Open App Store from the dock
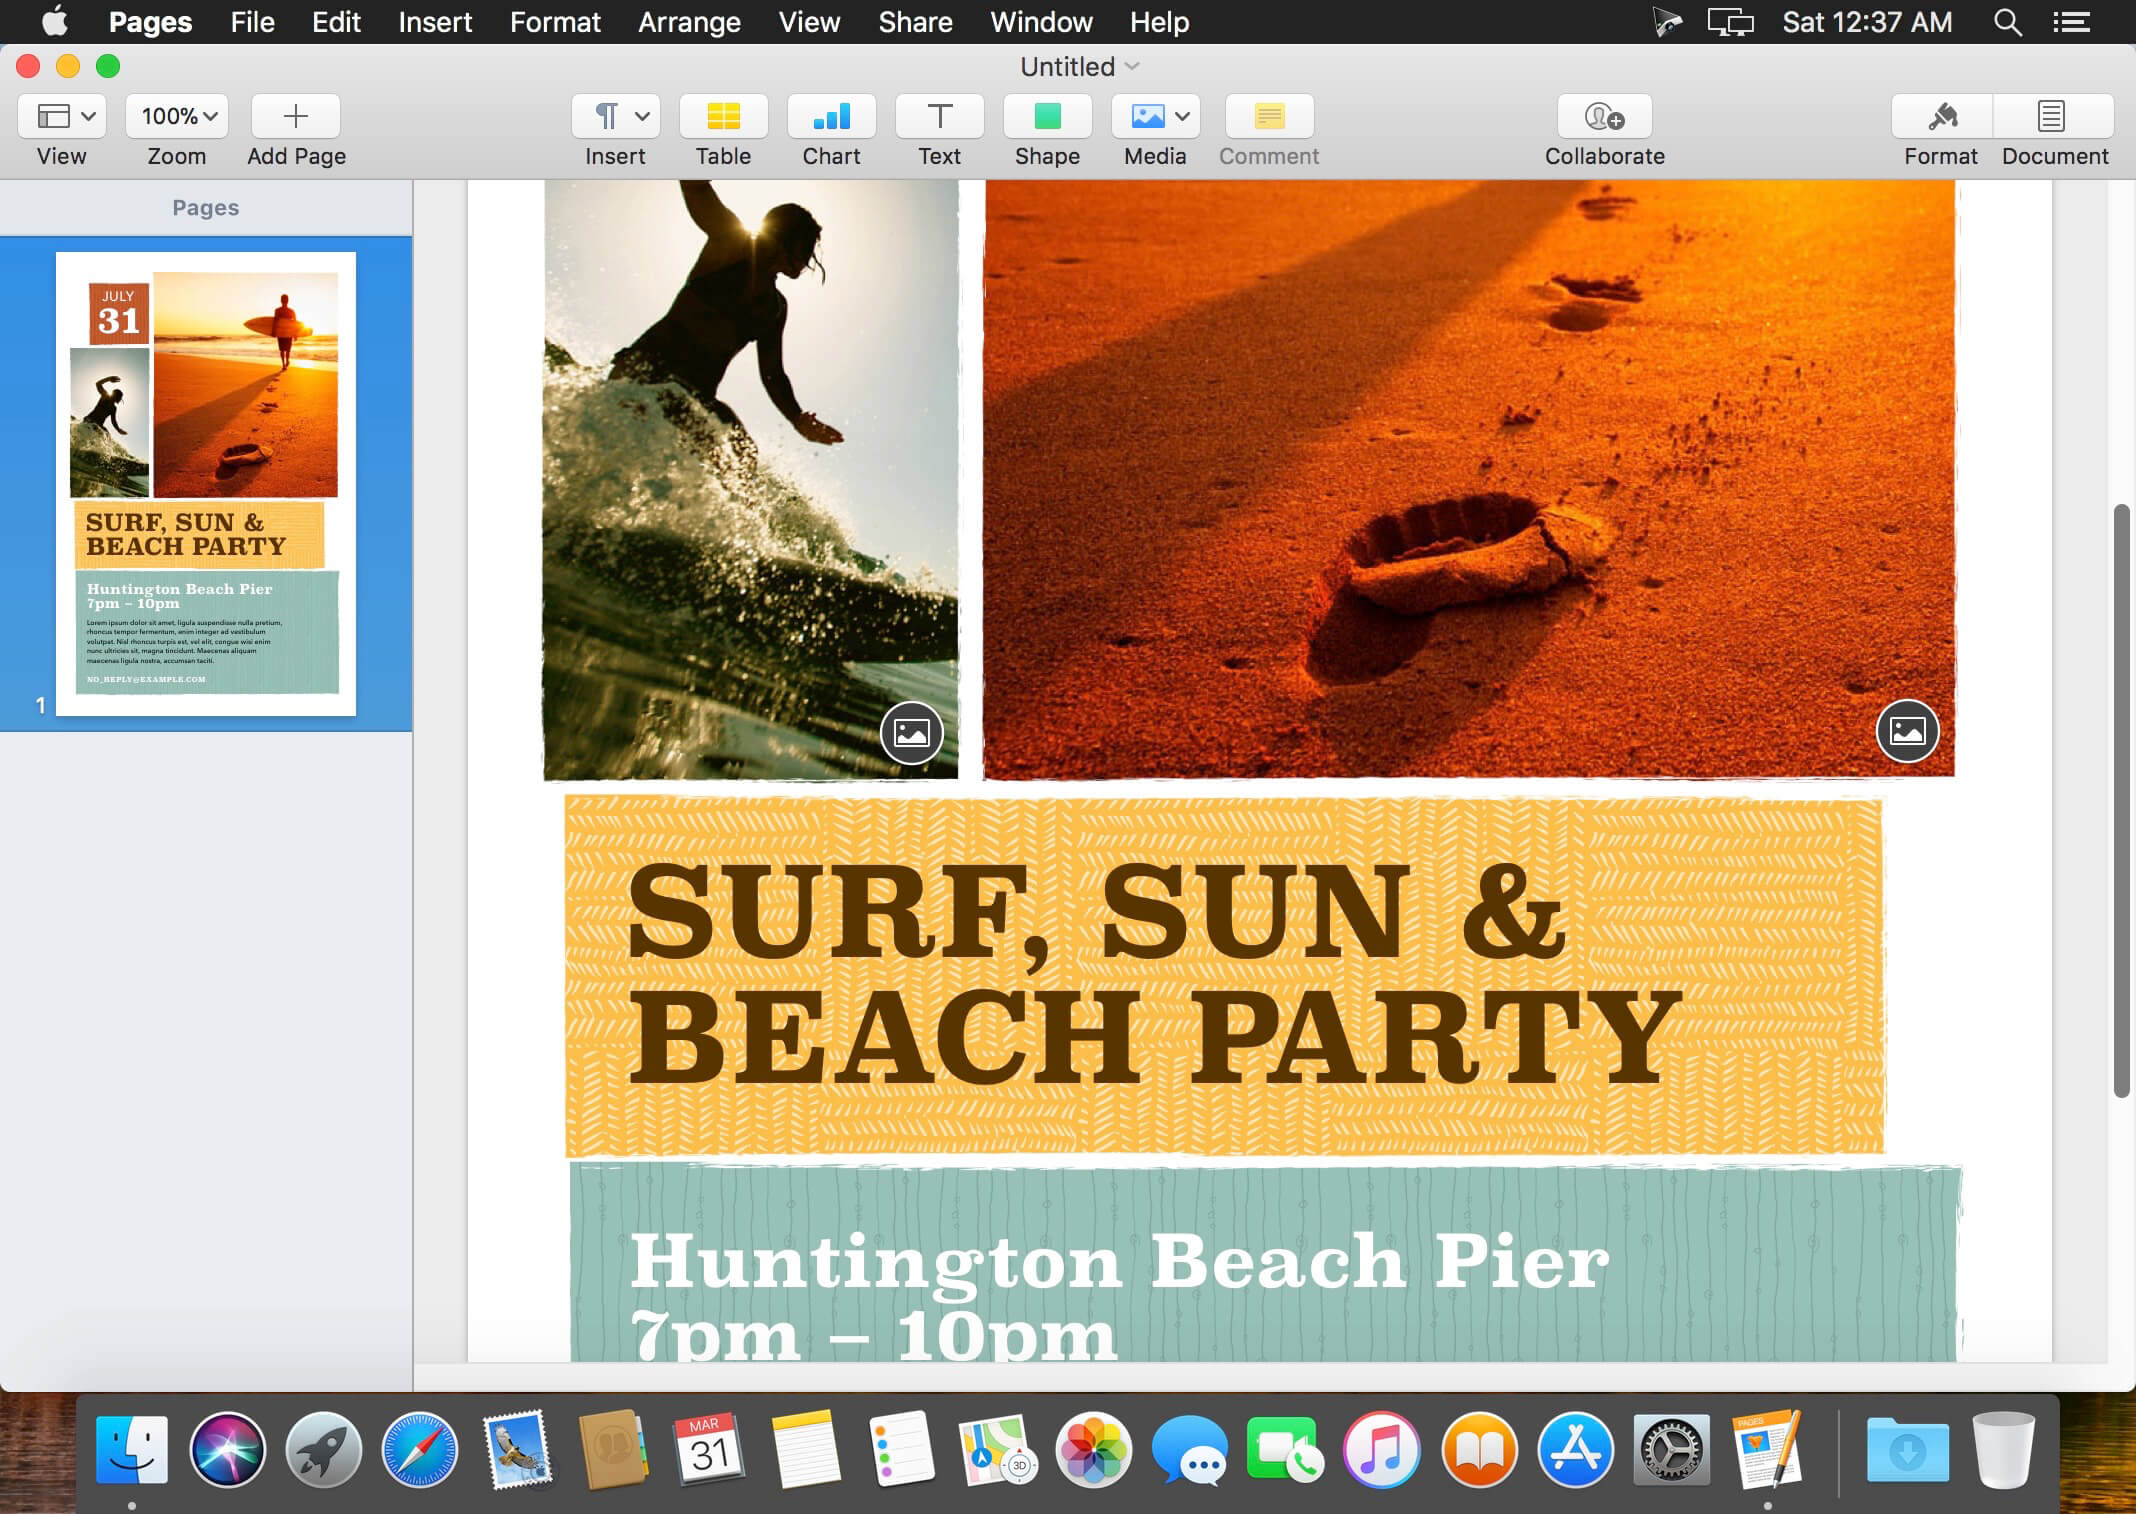2136x1514 pixels. coord(1575,1449)
